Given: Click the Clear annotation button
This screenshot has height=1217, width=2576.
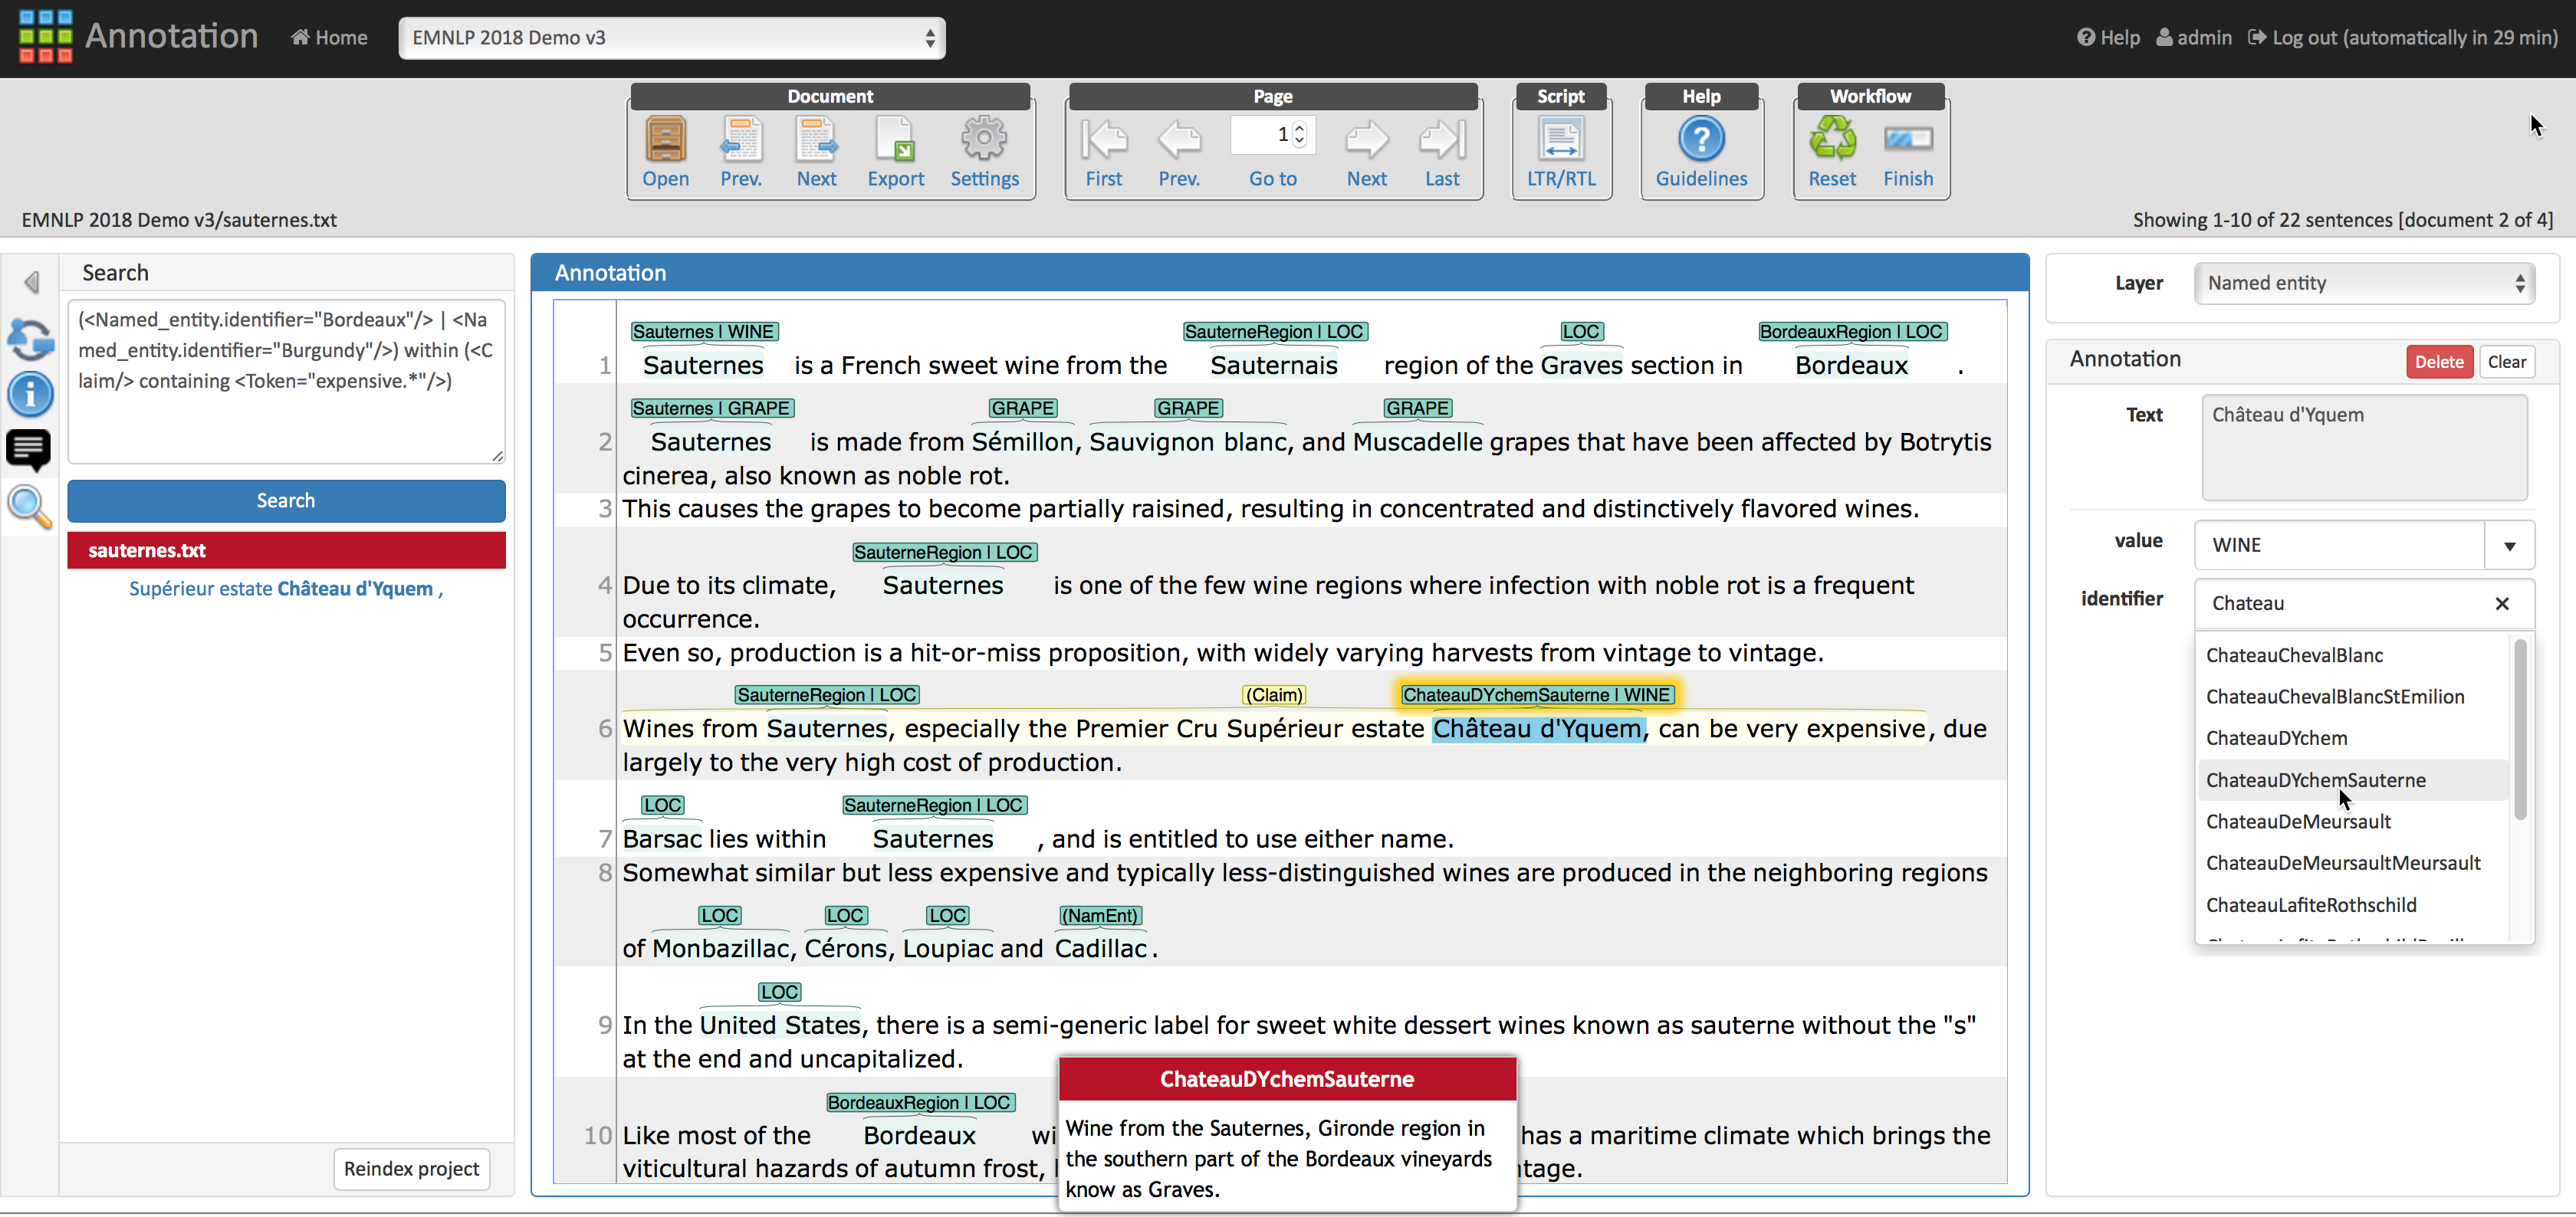Looking at the screenshot, I should 2506,362.
